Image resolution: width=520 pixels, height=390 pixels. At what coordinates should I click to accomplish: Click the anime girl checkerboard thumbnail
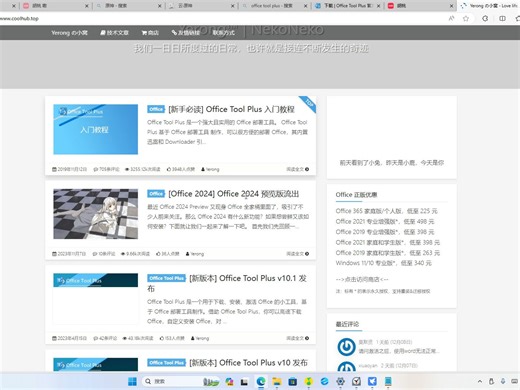click(96, 214)
